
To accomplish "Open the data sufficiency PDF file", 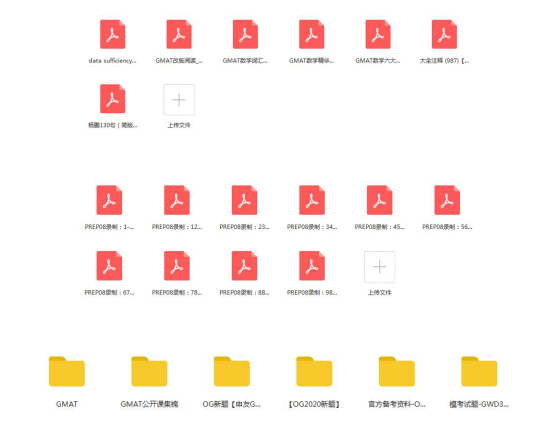I will coord(113,34).
